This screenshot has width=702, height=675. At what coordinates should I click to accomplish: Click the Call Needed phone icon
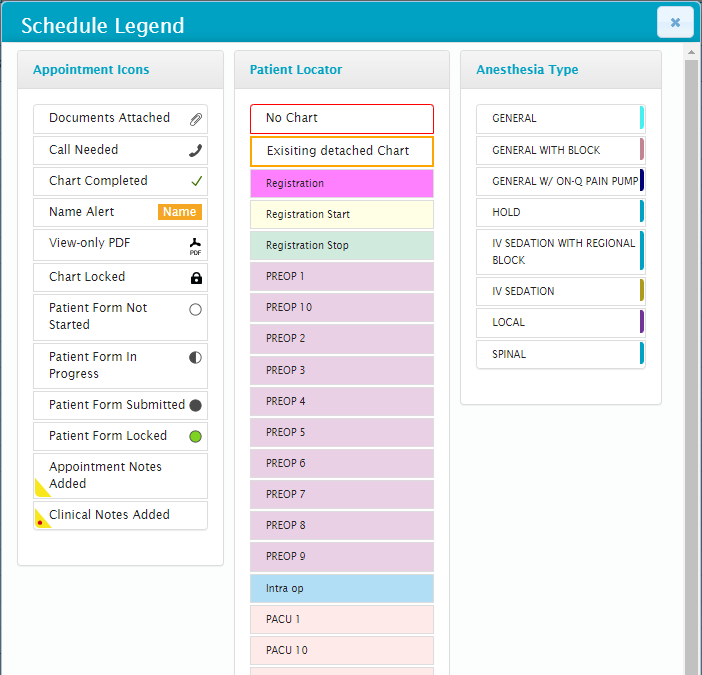click(196, 150)
